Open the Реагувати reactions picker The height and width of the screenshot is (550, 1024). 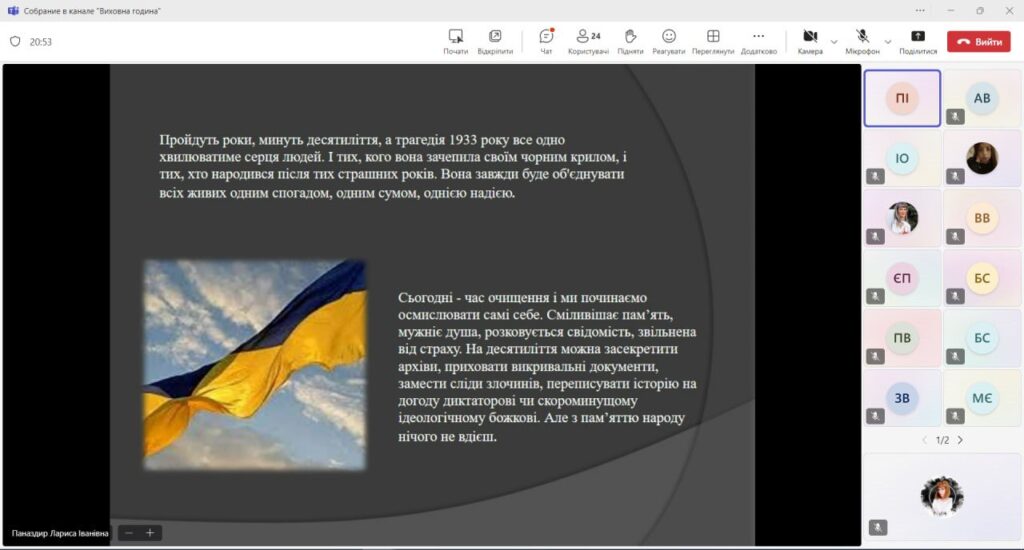(669, 40)
